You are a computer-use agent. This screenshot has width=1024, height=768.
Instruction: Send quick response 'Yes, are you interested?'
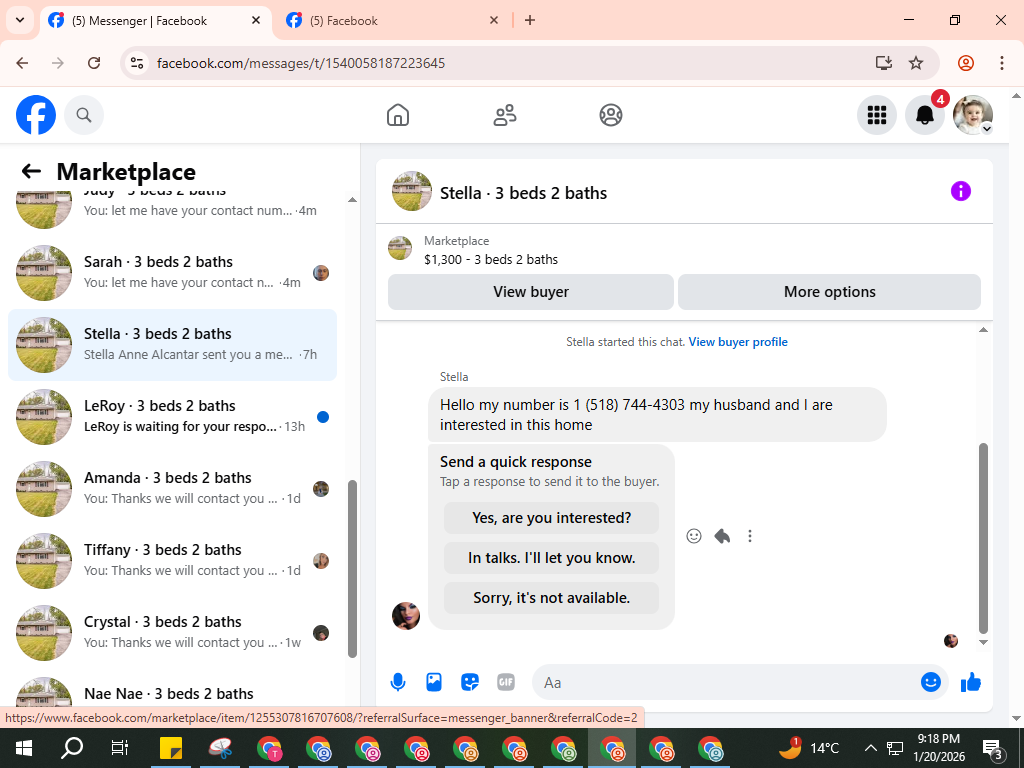tap(551, 518)
